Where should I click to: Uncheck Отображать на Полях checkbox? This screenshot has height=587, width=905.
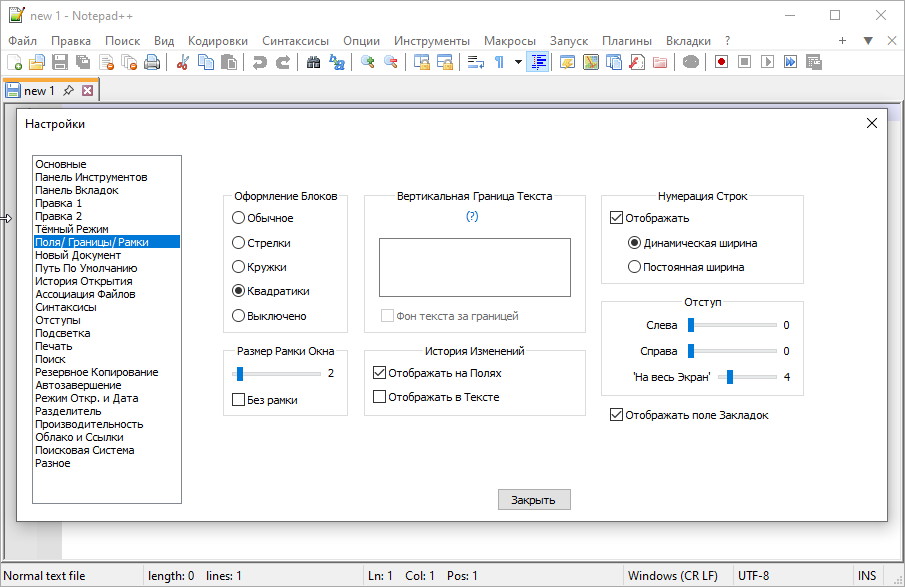tap(379, 373)
